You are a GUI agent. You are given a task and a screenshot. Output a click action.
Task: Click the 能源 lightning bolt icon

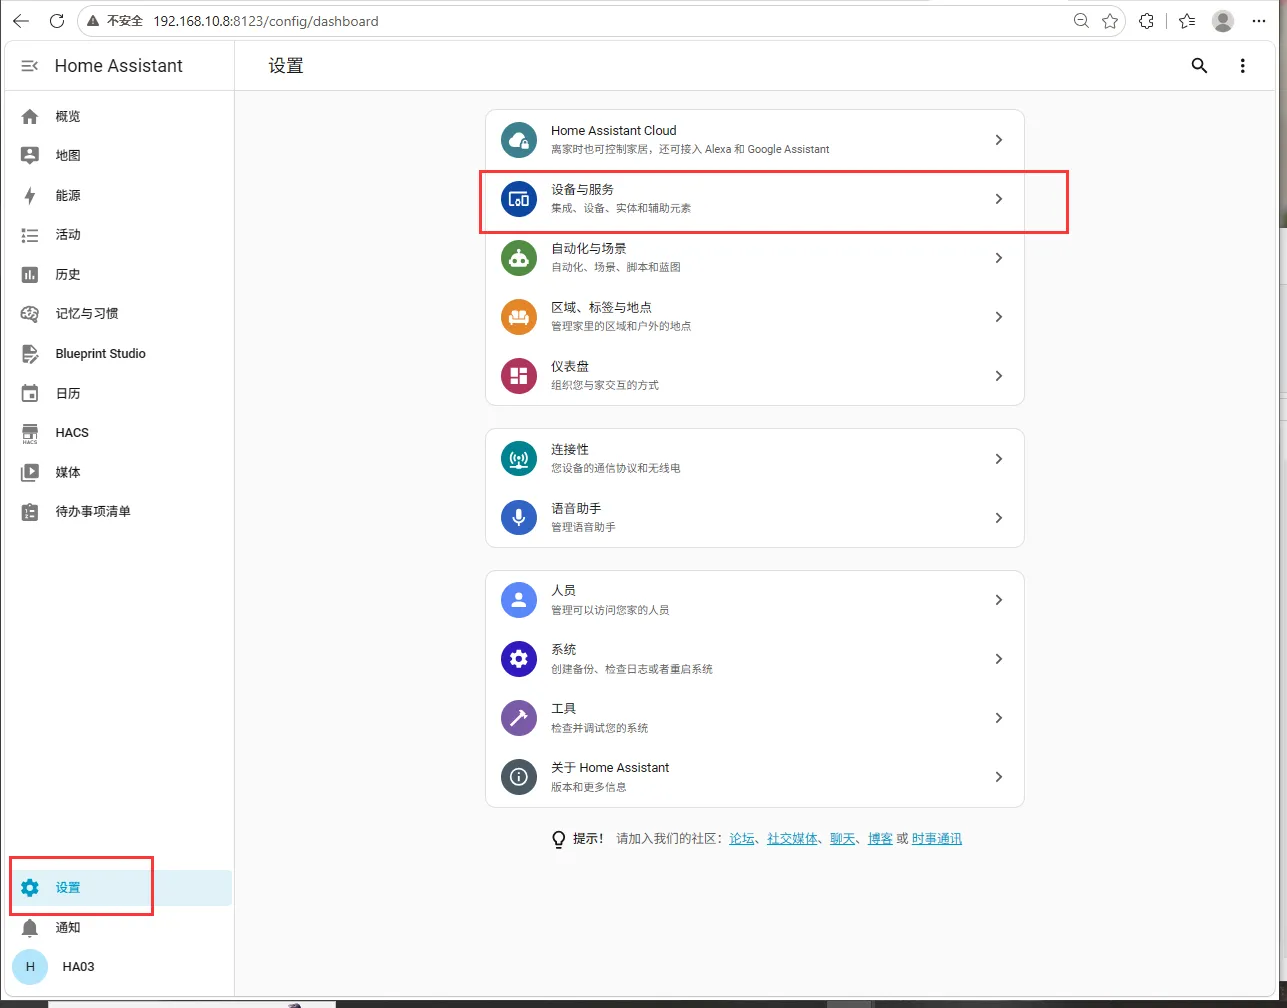tap(30, 196)
